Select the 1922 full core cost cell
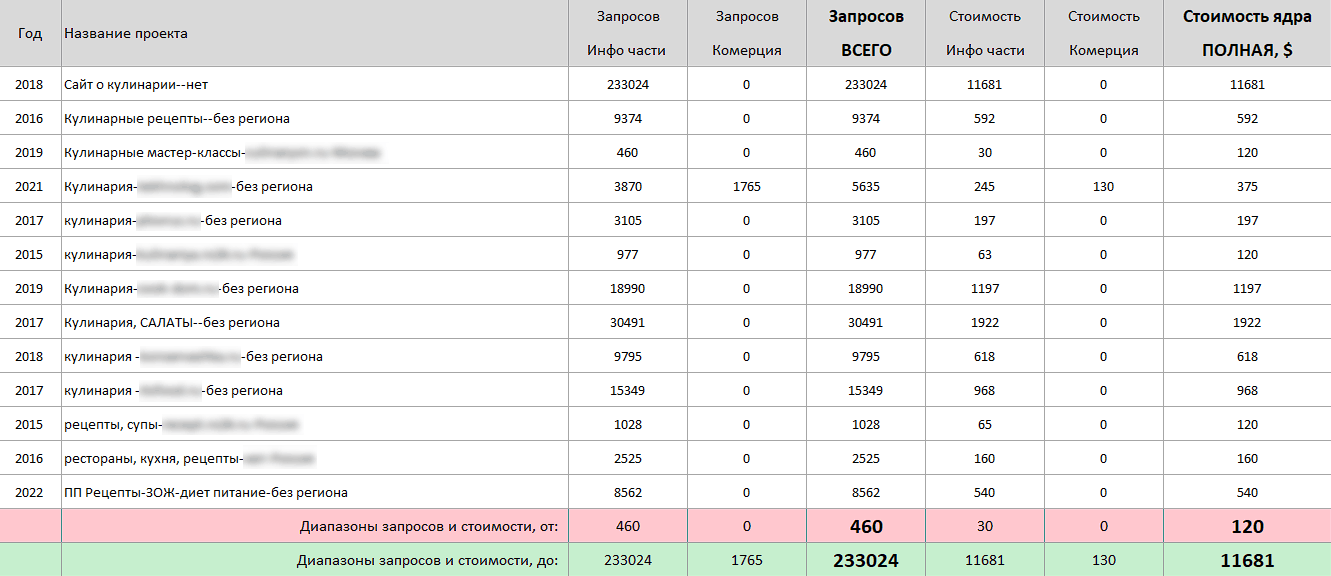This screenshot has height=576, width=1331. 1246,323
